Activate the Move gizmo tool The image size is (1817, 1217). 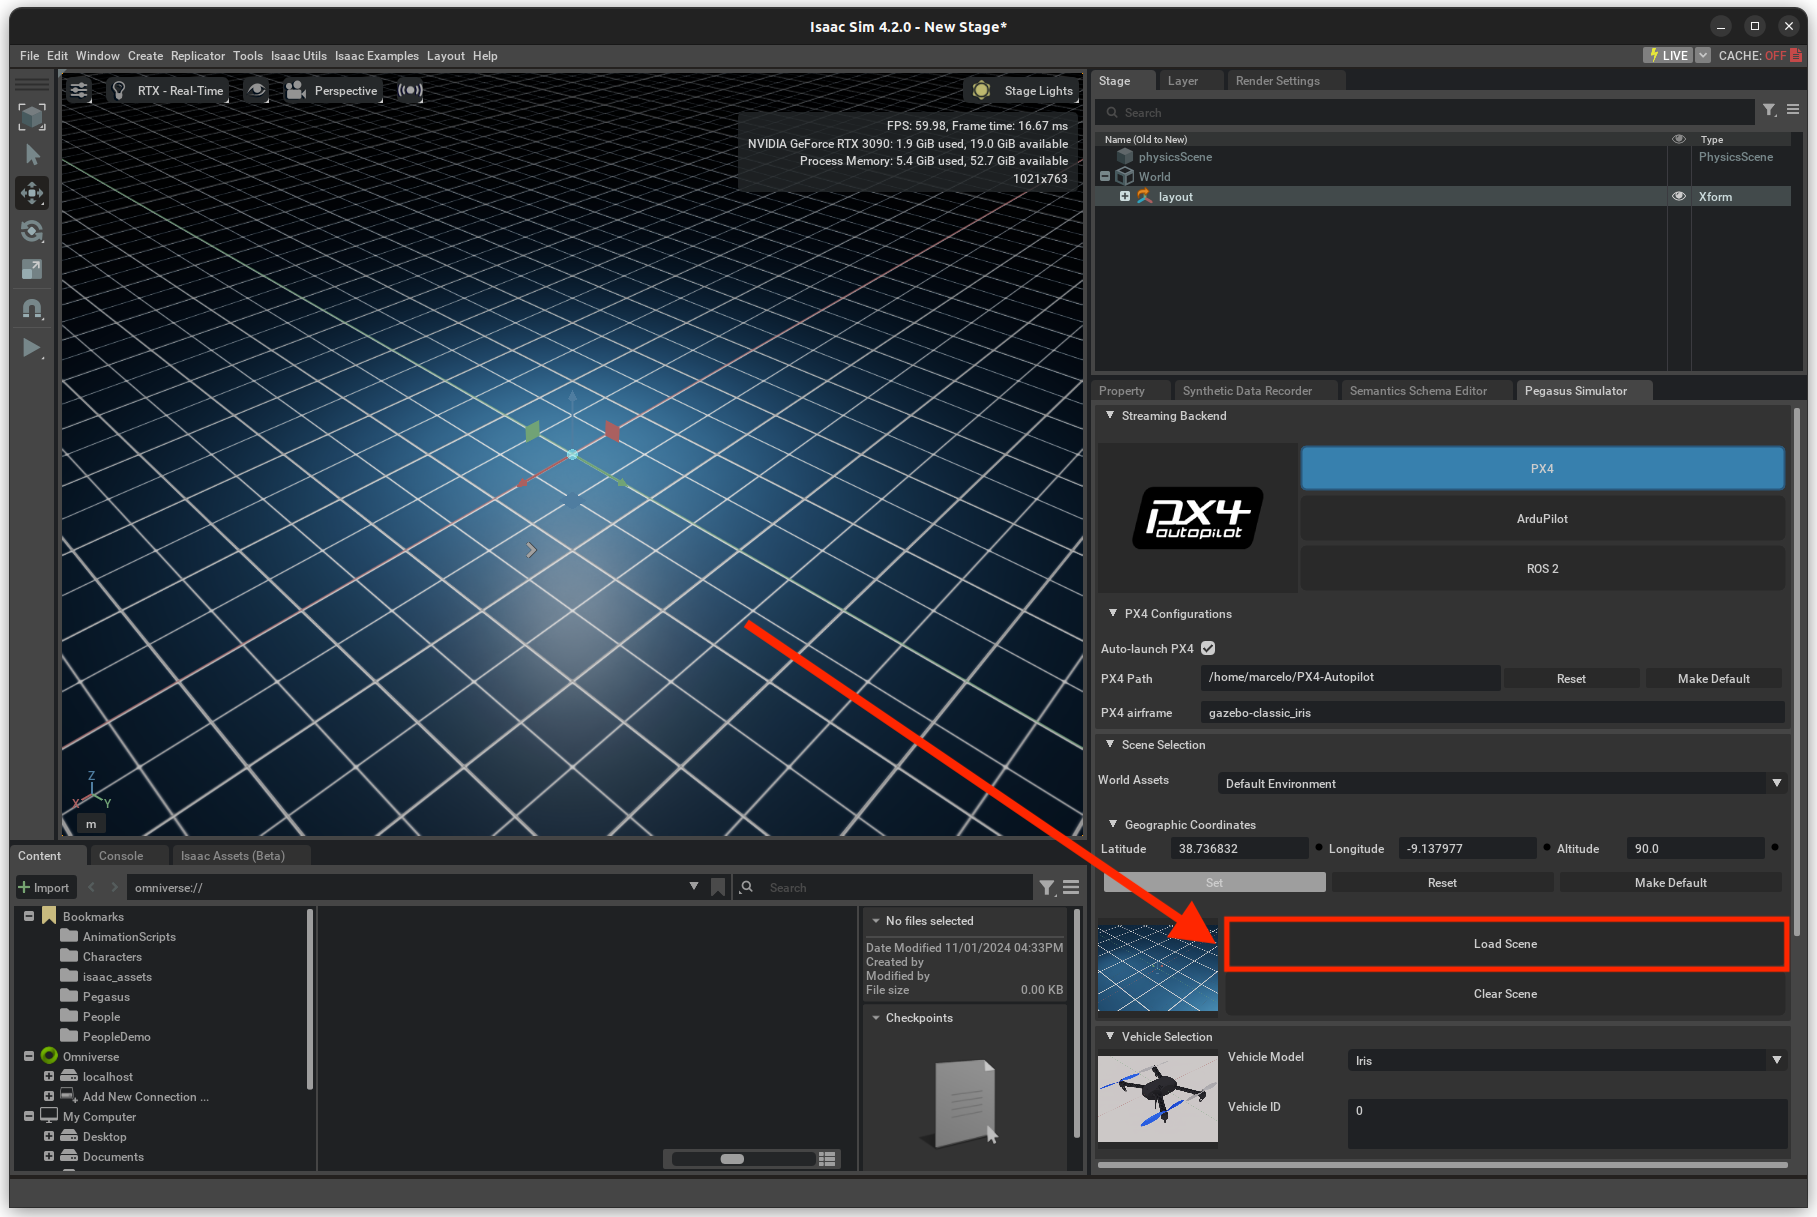coord(32,193)
